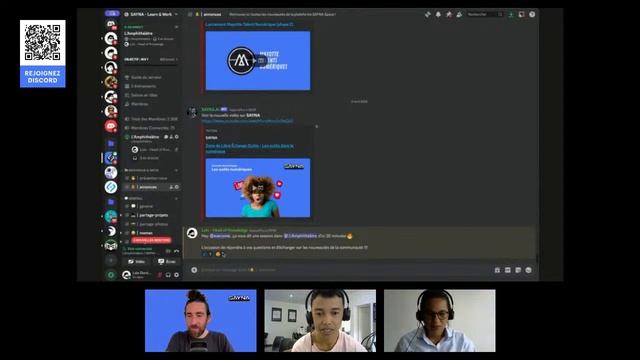Open the SAYNA - Learn & Work server dropdown
The image size is (640, 360).
(x=151, y=14)
